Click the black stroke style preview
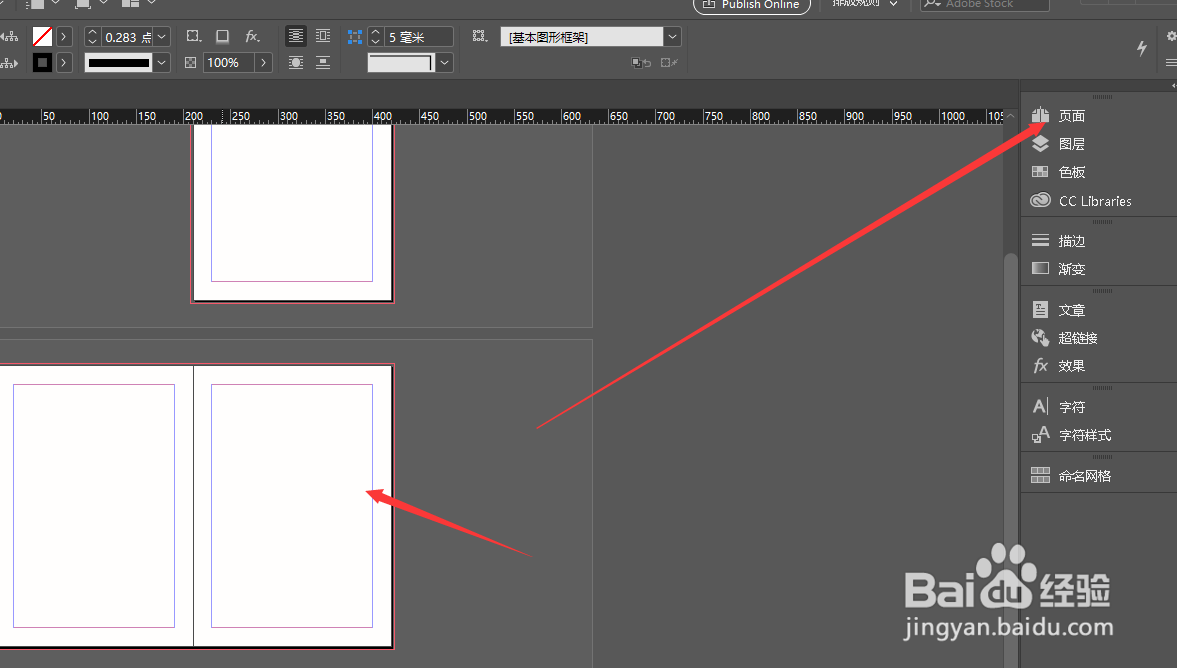This screenshot has width=1177, height=668. point(119,62)
